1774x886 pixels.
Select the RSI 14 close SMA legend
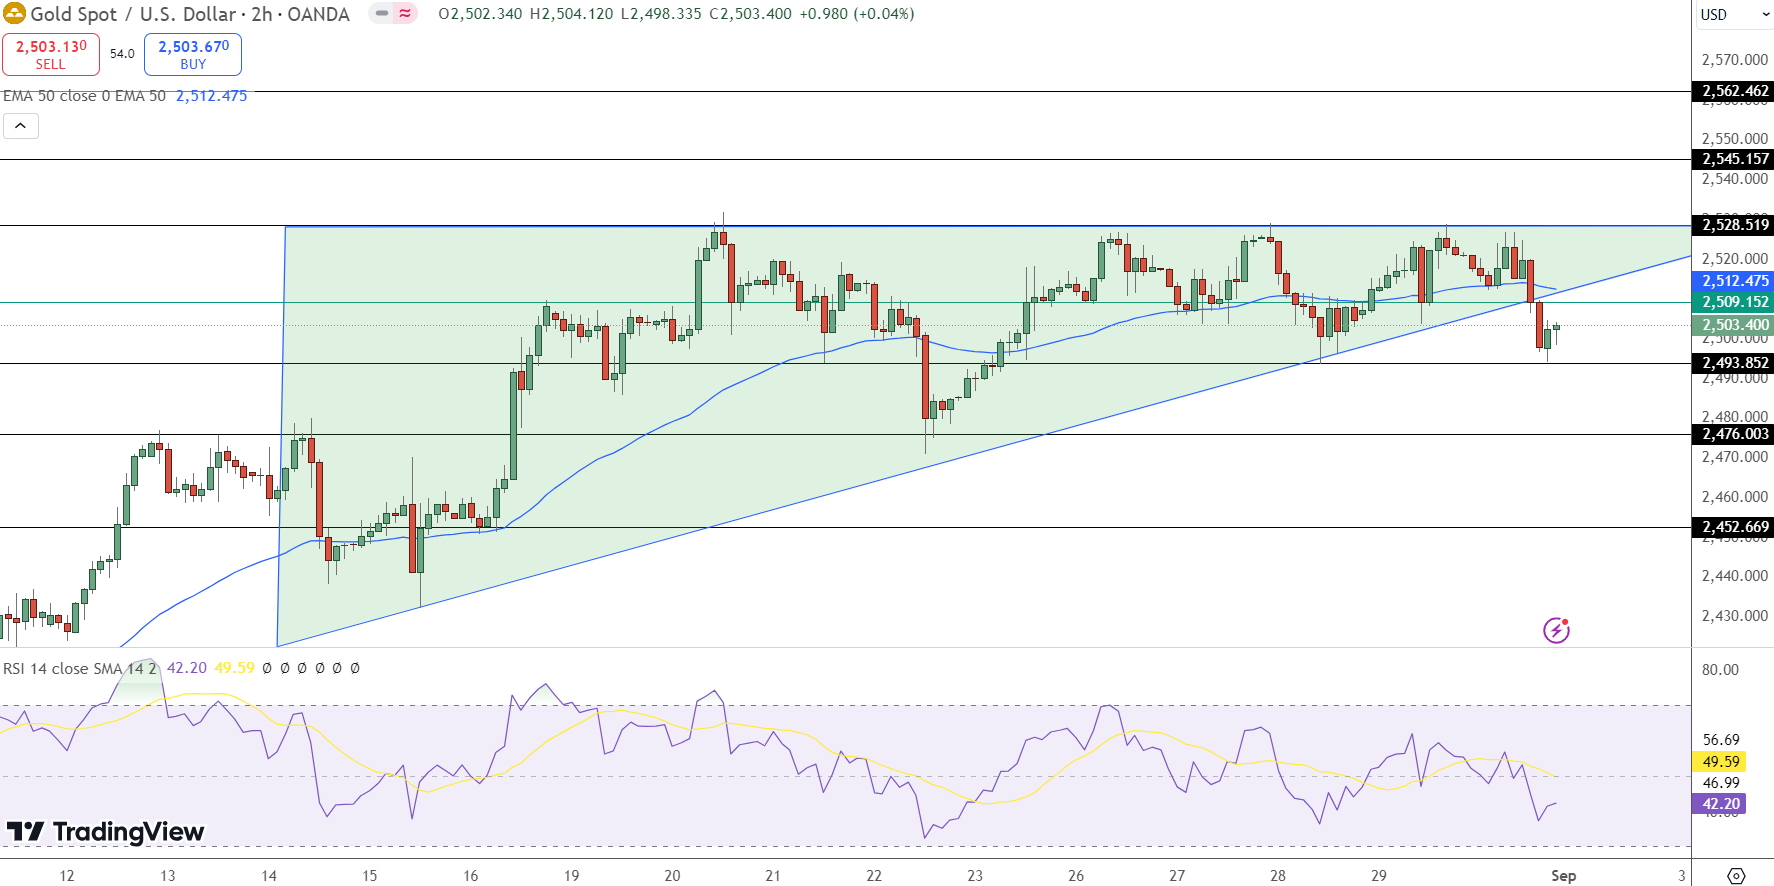pos(80,668)
